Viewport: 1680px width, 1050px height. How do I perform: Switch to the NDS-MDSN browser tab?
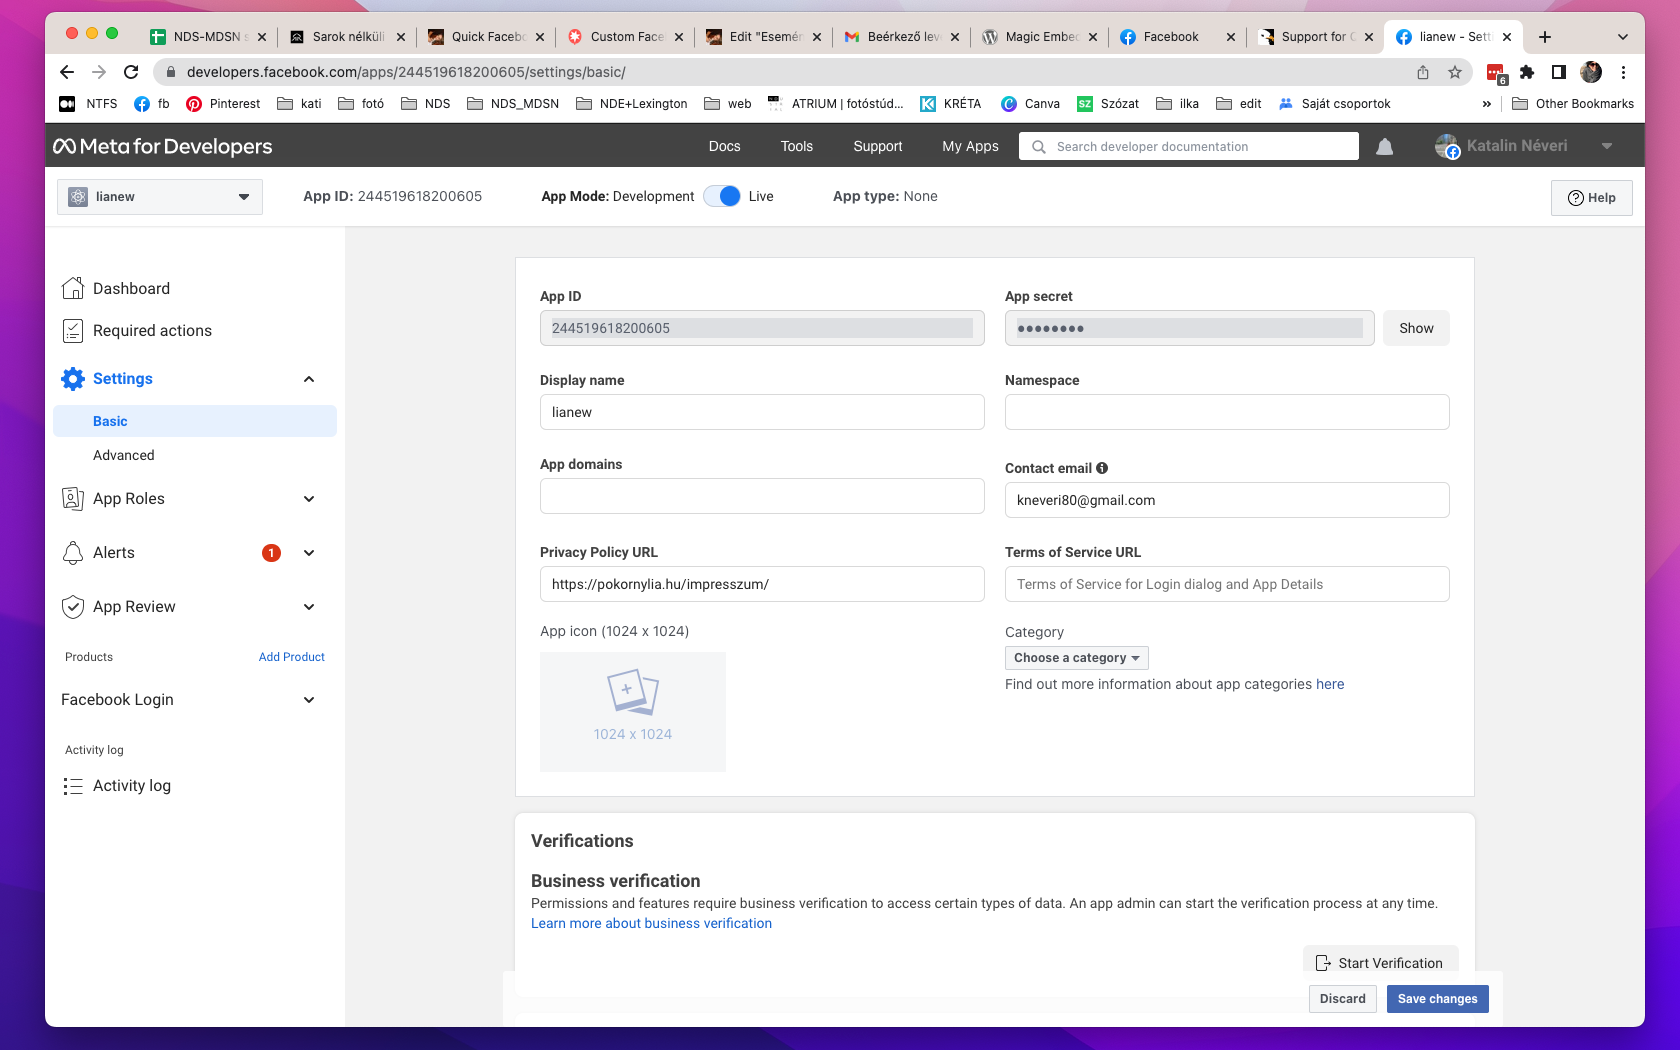tap(209, 37)
